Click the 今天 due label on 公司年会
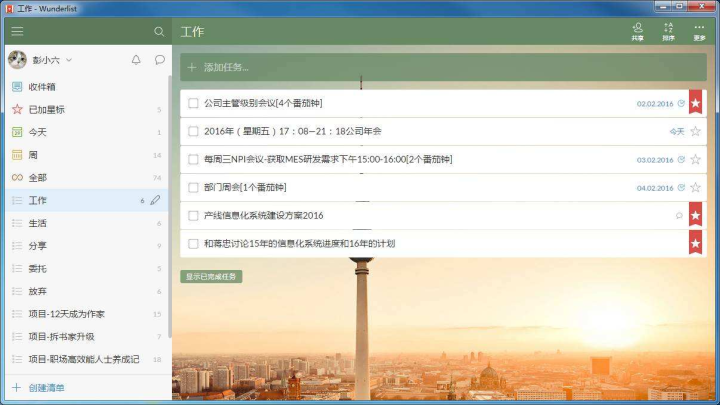This screenshot has height=405, width=720. coord(677,132)
